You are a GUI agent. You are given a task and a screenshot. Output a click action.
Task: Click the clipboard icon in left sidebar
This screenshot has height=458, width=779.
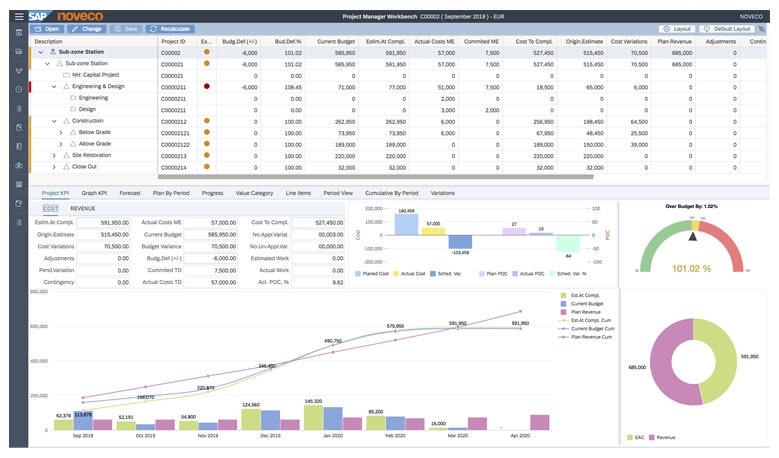click(x=19, y=128)
